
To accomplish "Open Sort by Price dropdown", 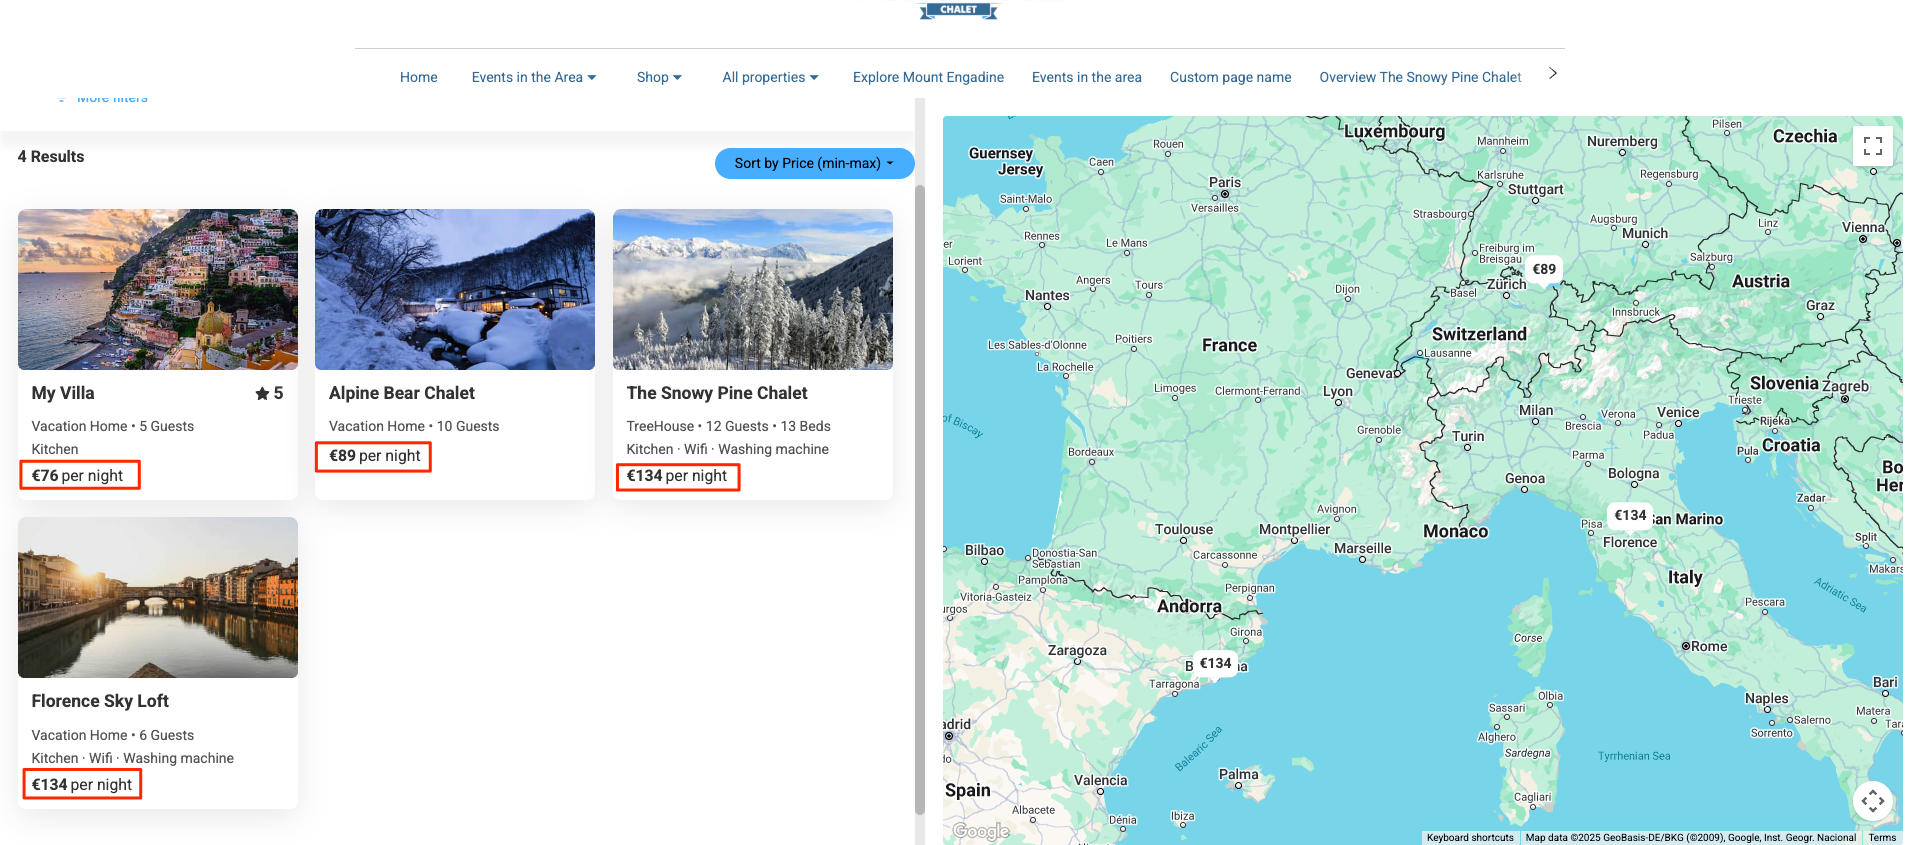I will tap(813, 163).
